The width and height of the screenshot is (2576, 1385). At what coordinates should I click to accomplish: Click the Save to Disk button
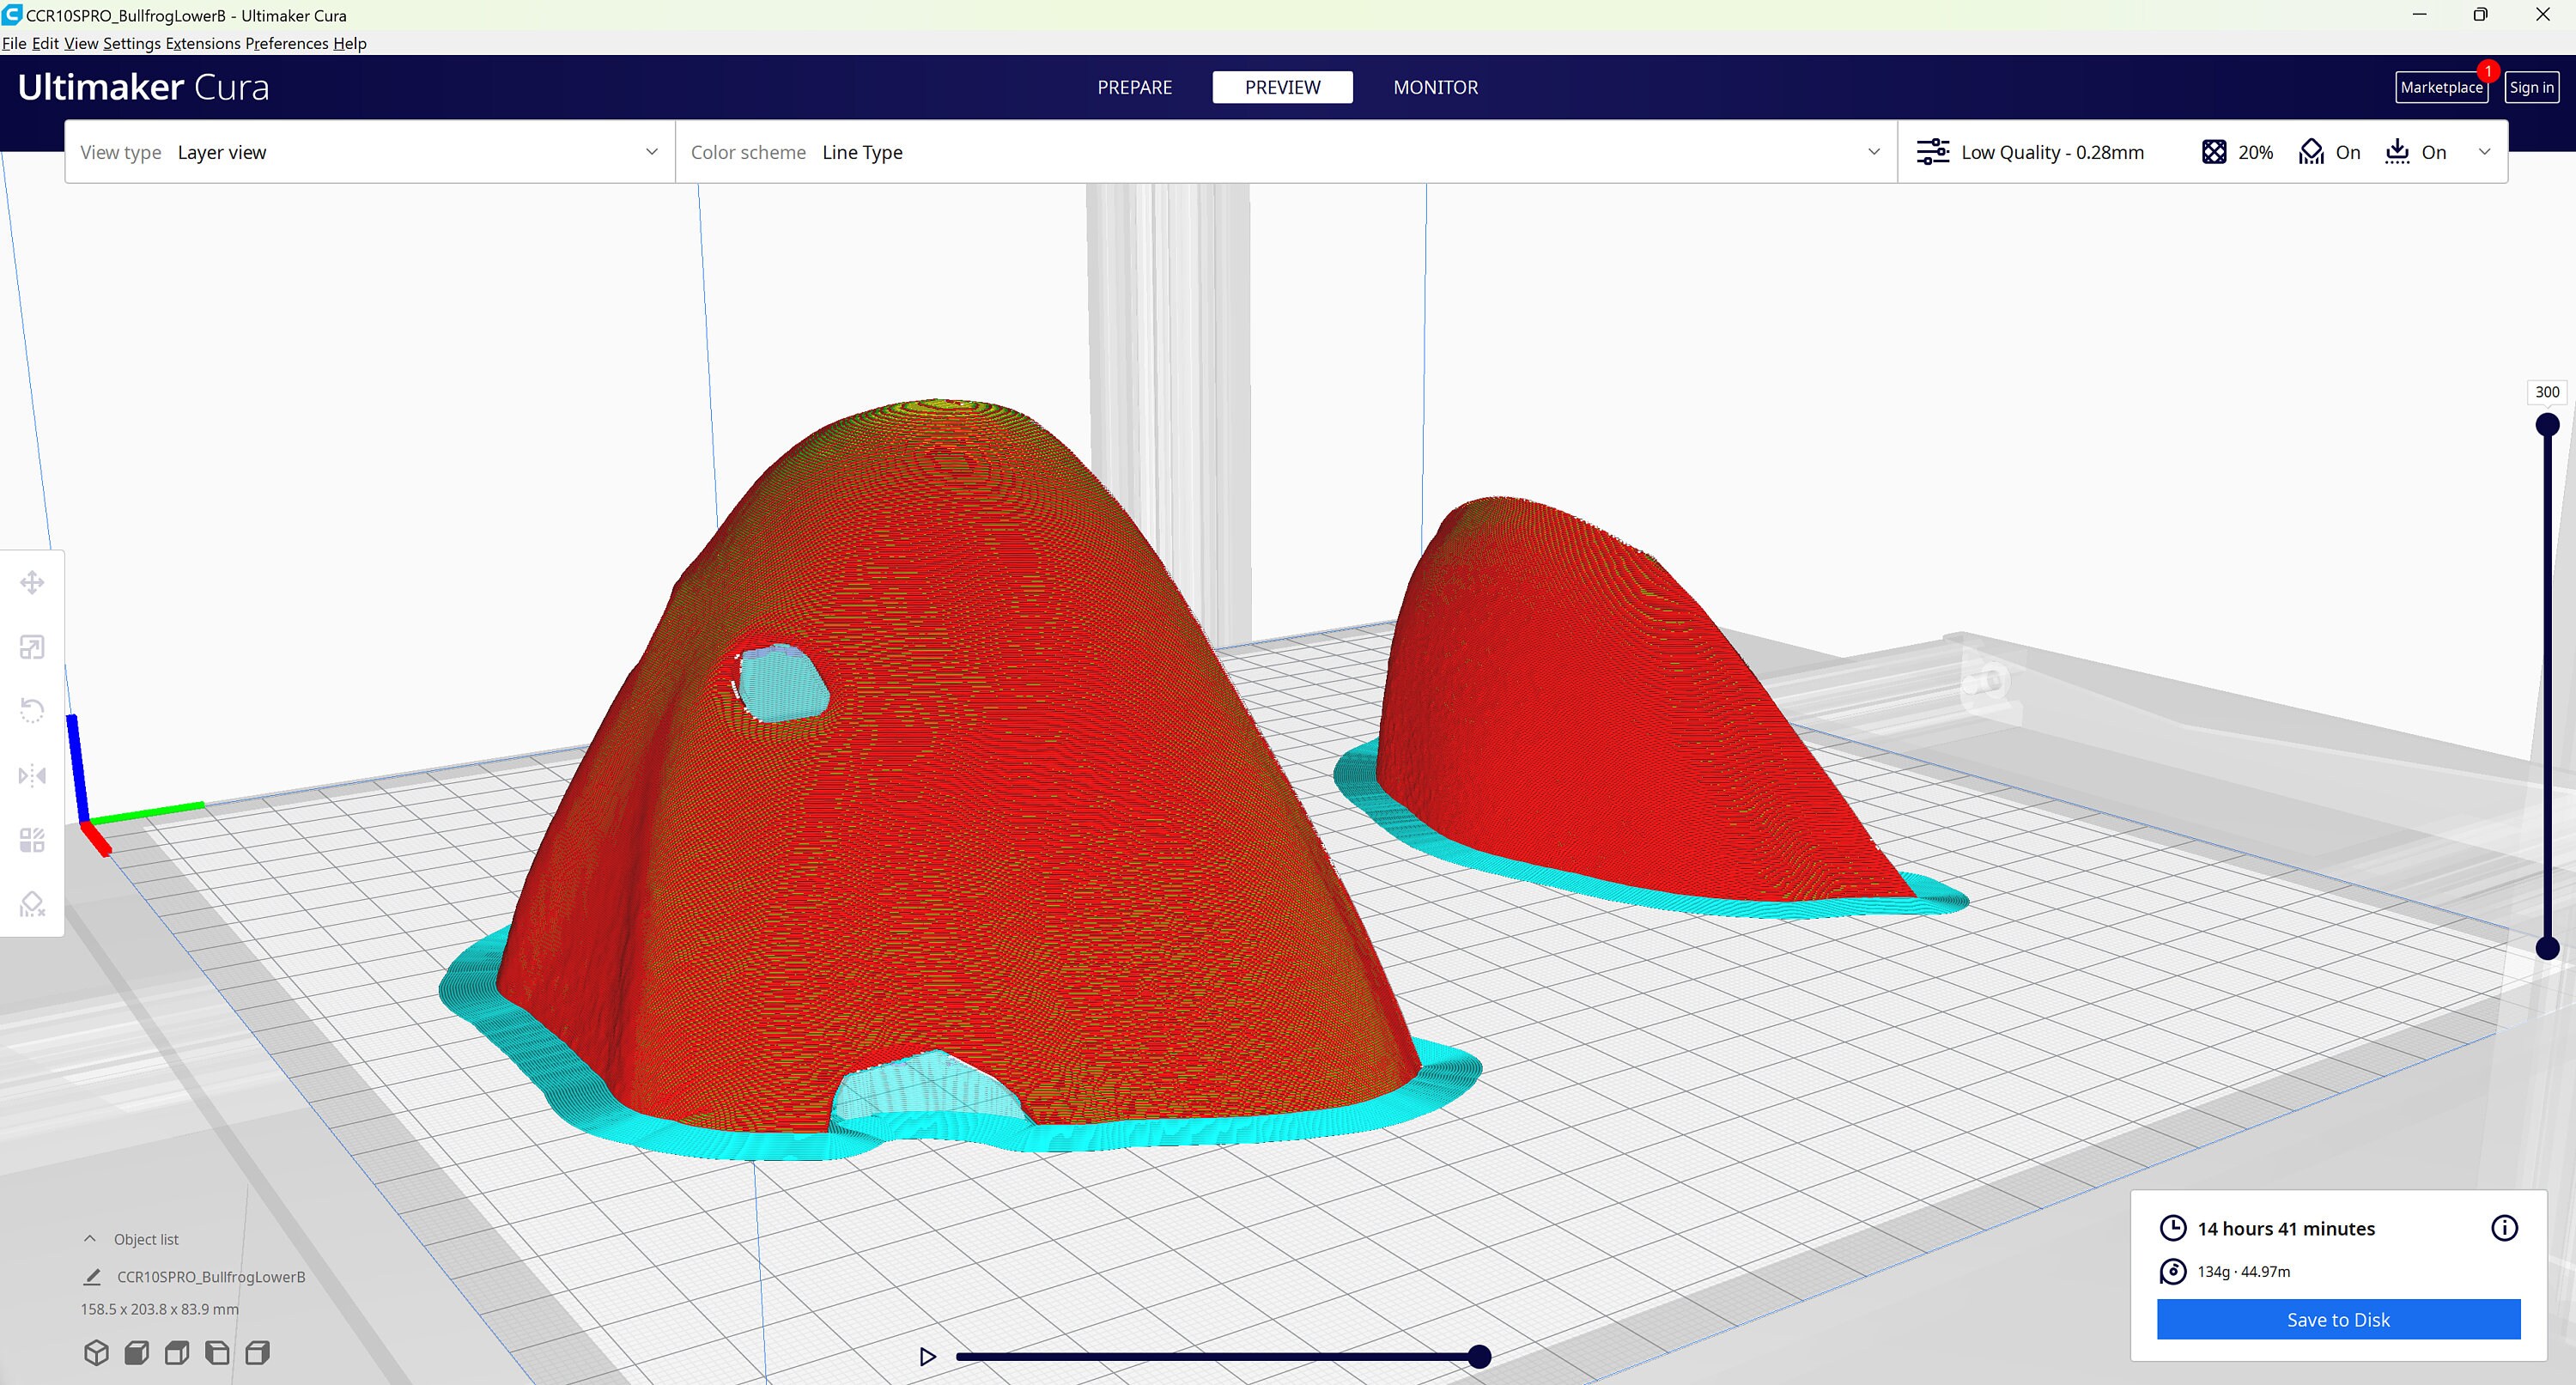coord(2338,1320)
